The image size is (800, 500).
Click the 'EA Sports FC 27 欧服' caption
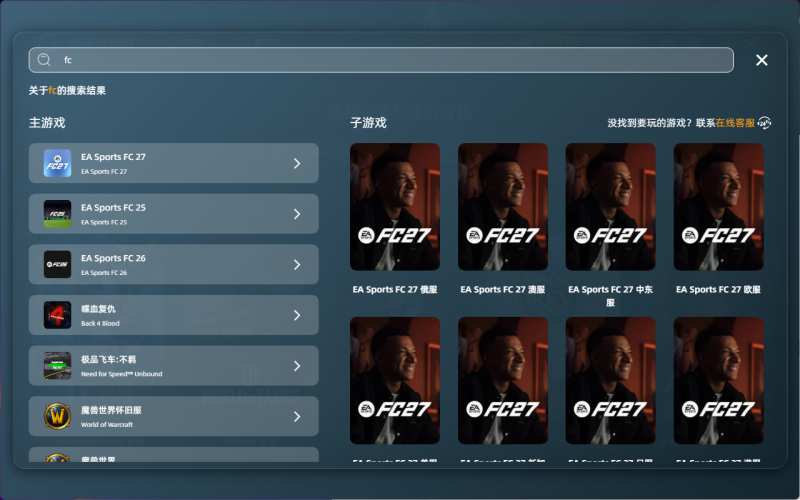[718, 289]
